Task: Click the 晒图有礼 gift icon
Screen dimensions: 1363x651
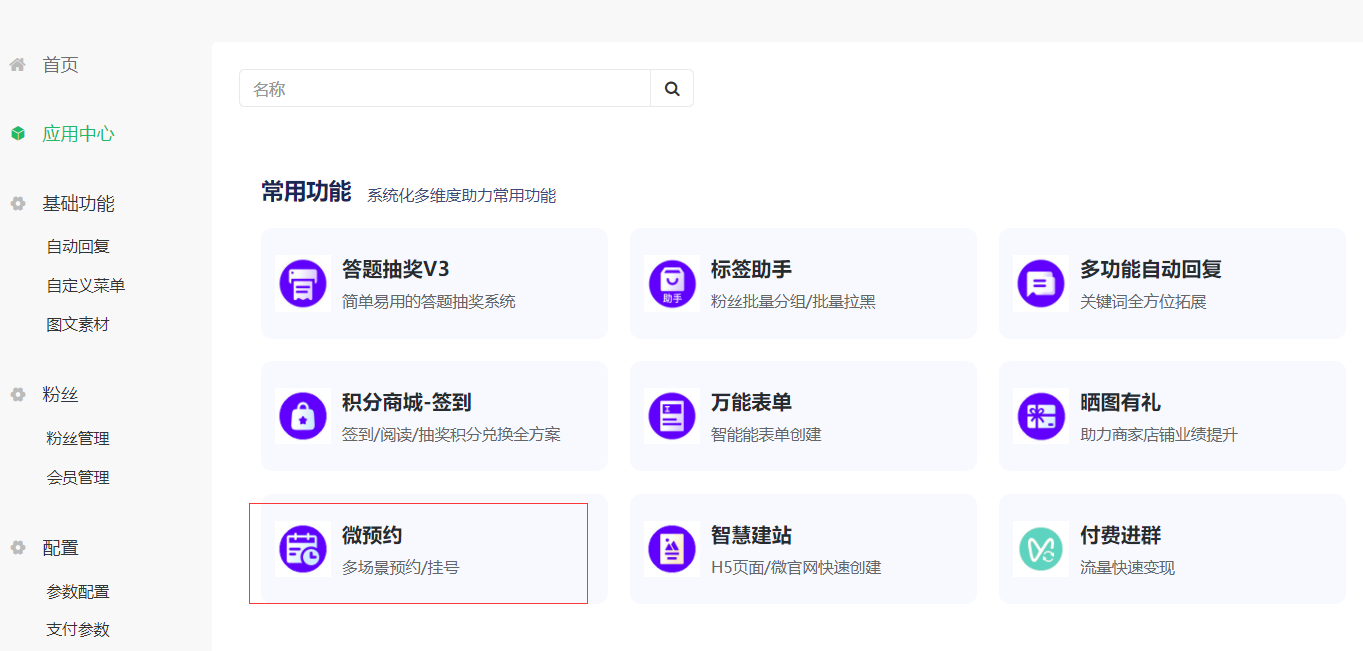Action: 1040,417
